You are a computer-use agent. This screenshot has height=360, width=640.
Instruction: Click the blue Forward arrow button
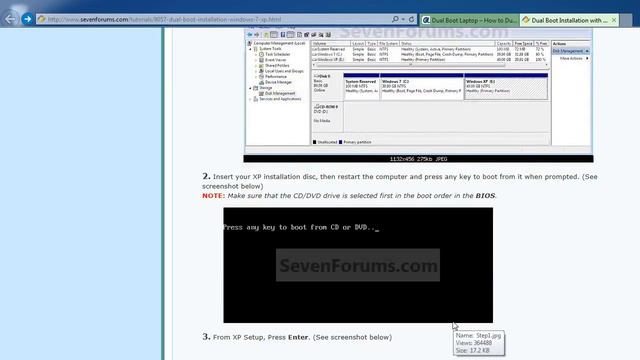(x=27, y=19)
